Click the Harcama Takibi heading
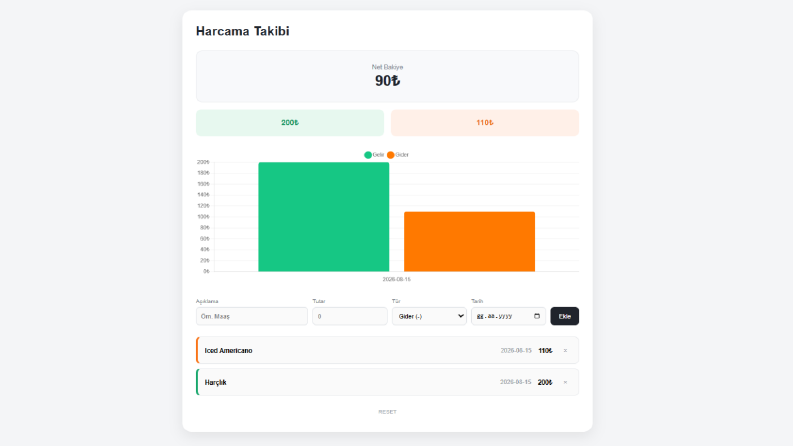 click(x=243, y=31)
